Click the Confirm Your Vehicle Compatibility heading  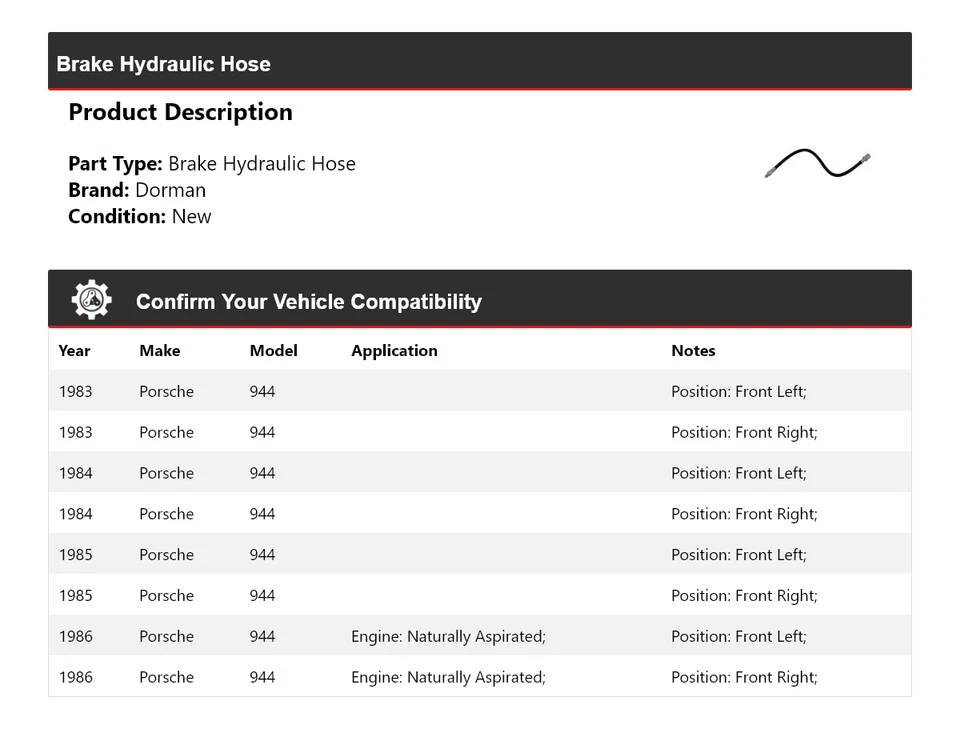click(x=308, y=301)
